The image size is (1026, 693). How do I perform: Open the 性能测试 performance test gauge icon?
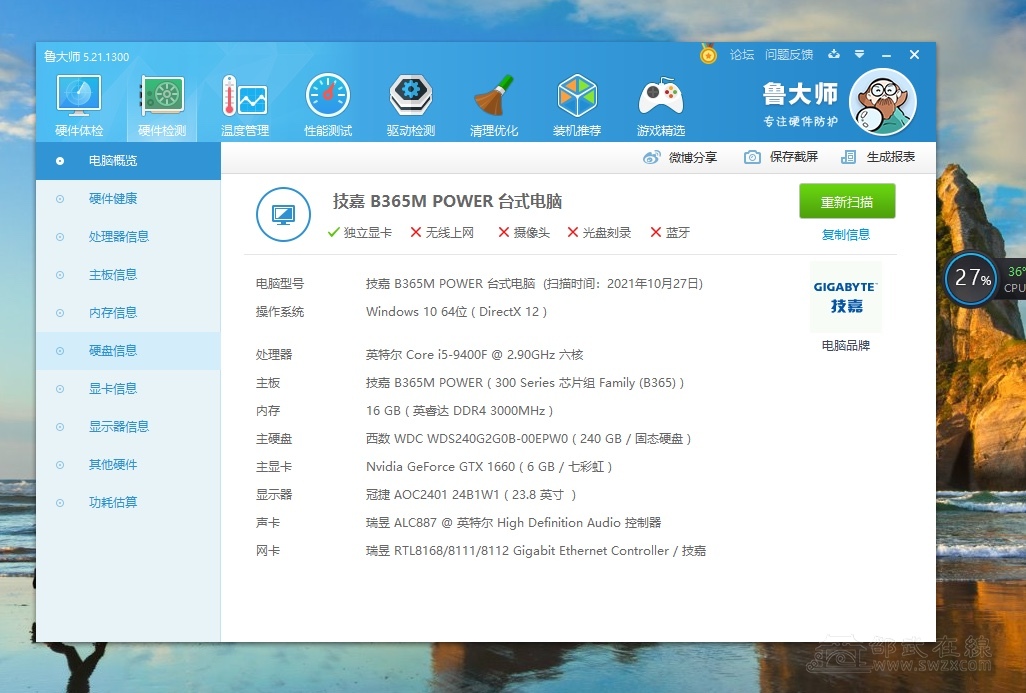(327, 105)
